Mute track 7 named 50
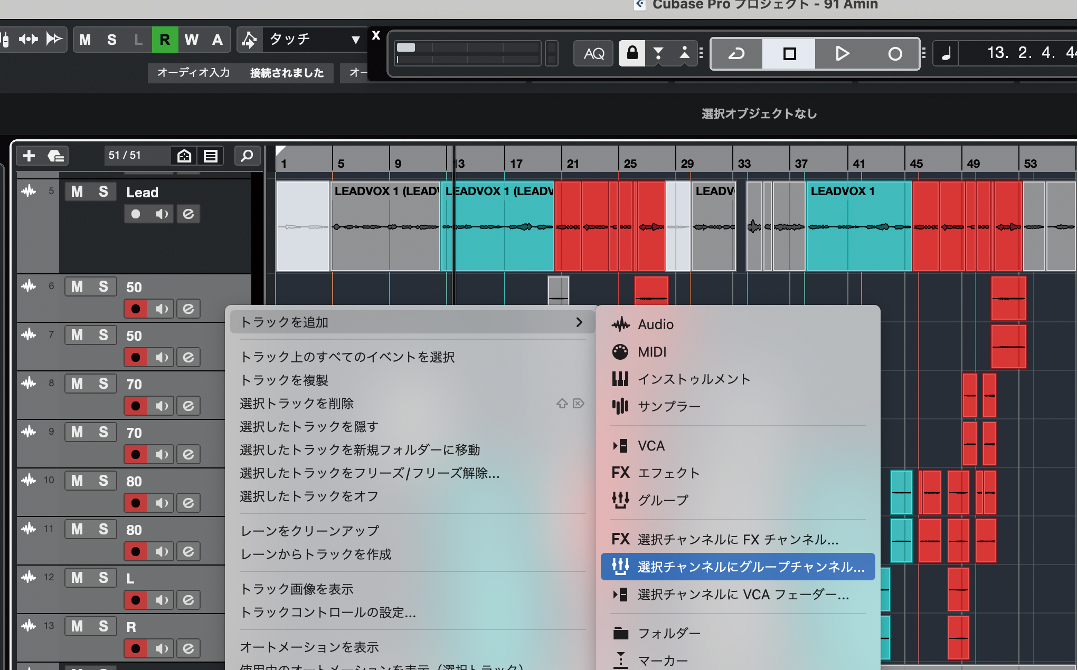This screenshot has width=1078, height=670. coord(77,335)
